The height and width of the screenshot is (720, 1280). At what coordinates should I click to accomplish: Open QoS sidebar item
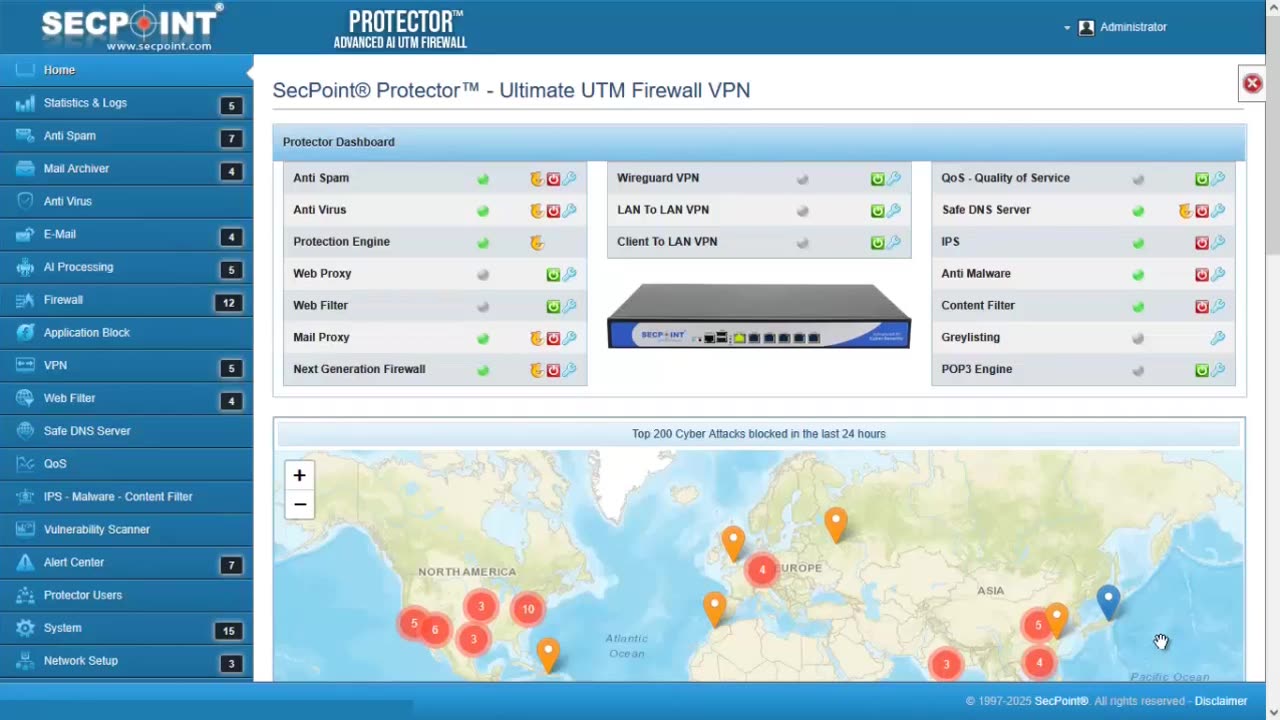pos(126,464)
